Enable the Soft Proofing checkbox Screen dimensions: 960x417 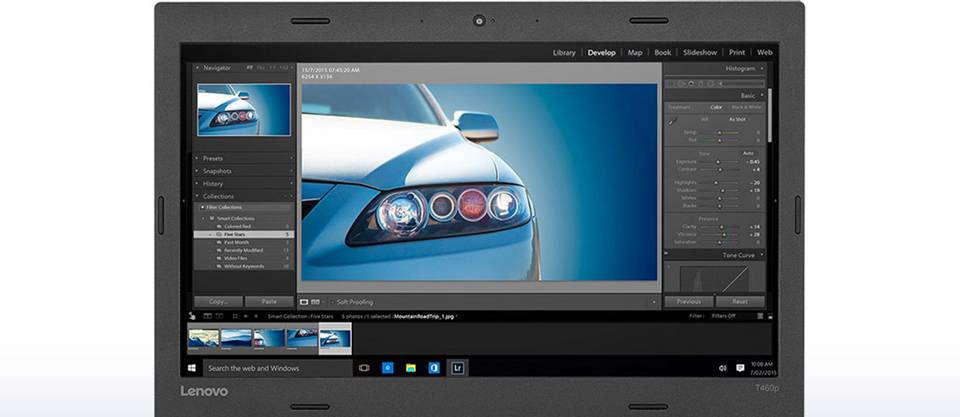click(x=331, y=301)
